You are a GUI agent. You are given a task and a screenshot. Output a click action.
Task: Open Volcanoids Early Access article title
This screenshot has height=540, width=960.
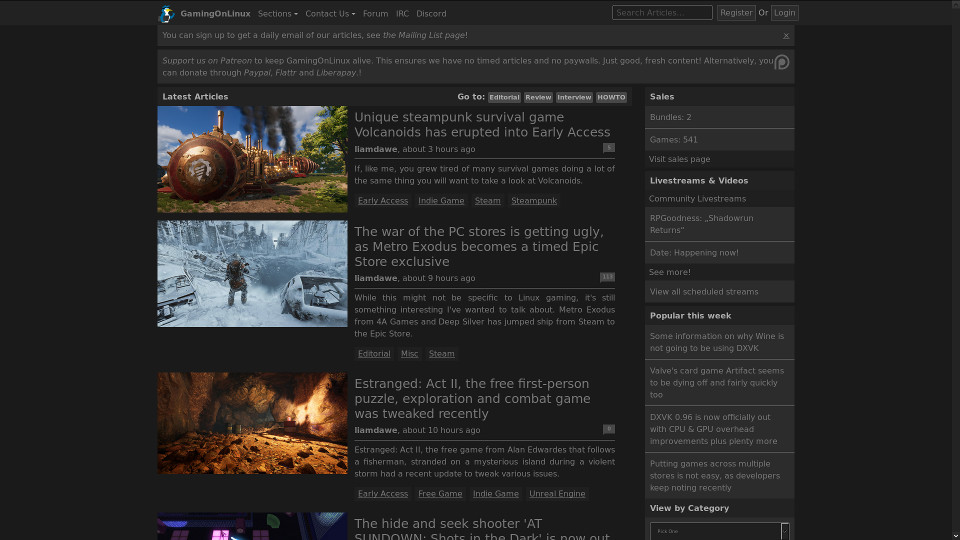click(482, 124)
